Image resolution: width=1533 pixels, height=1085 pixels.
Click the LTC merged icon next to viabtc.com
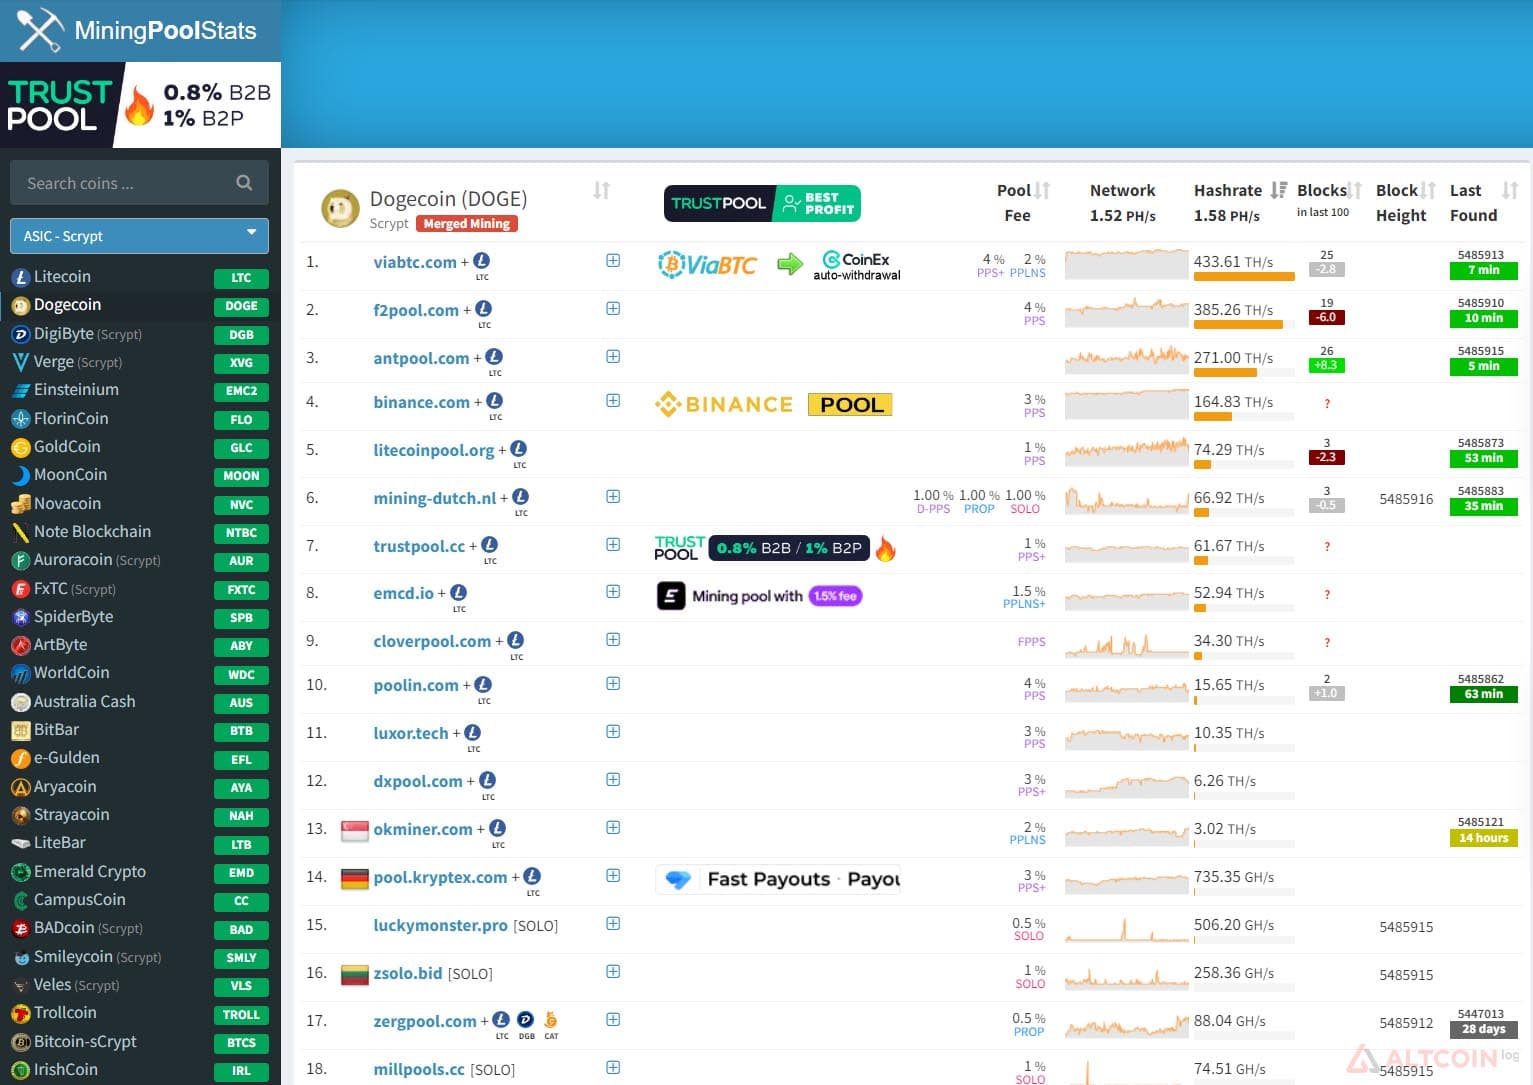(x=481, y=261)
